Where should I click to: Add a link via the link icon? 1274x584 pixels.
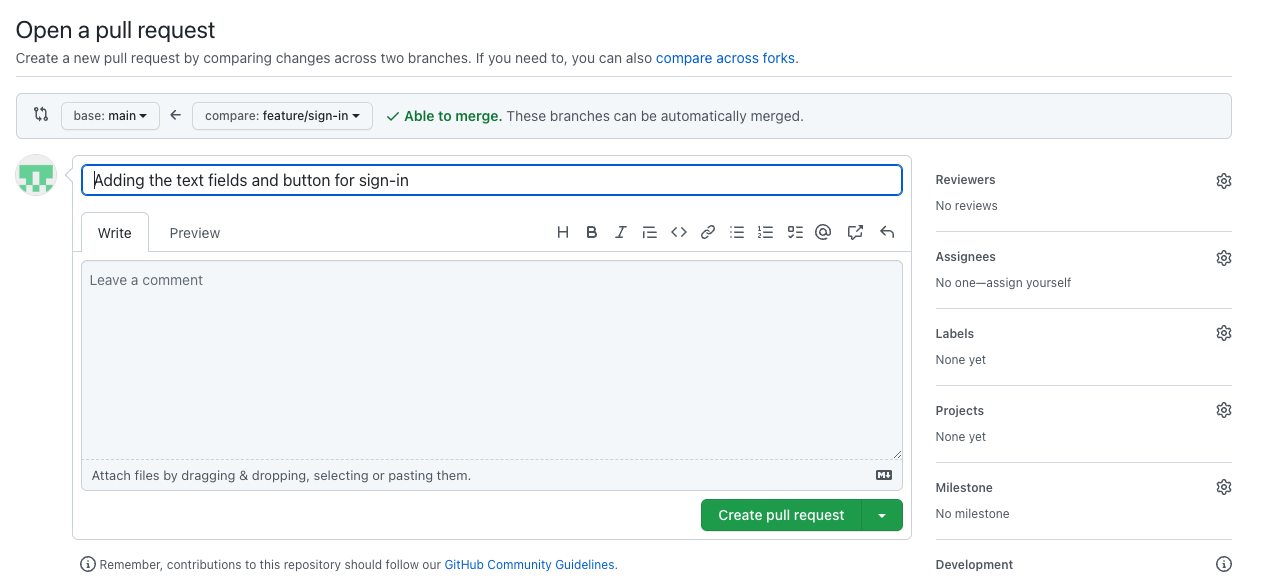[x=708, y=232]
